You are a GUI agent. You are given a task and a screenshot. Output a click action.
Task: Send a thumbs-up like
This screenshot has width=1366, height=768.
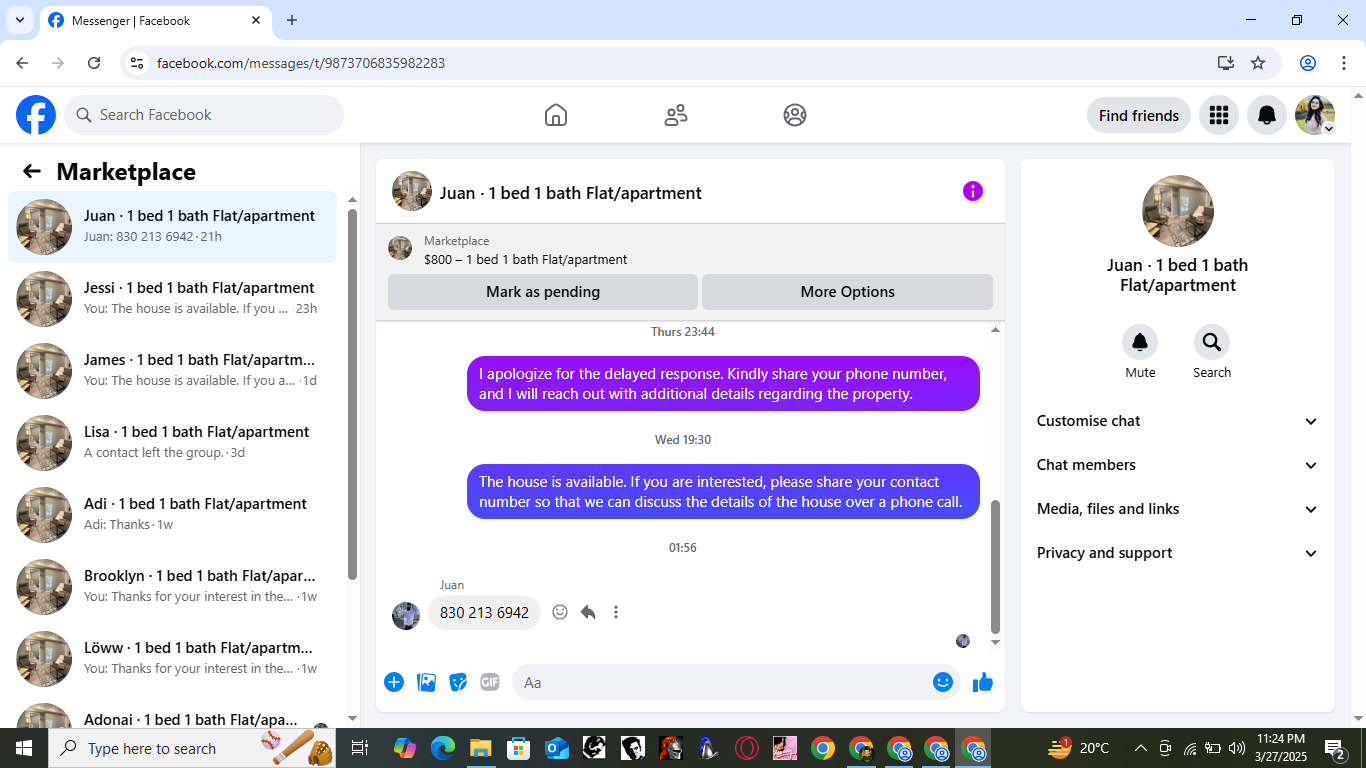pyautogui.click(x=983, y=682)
